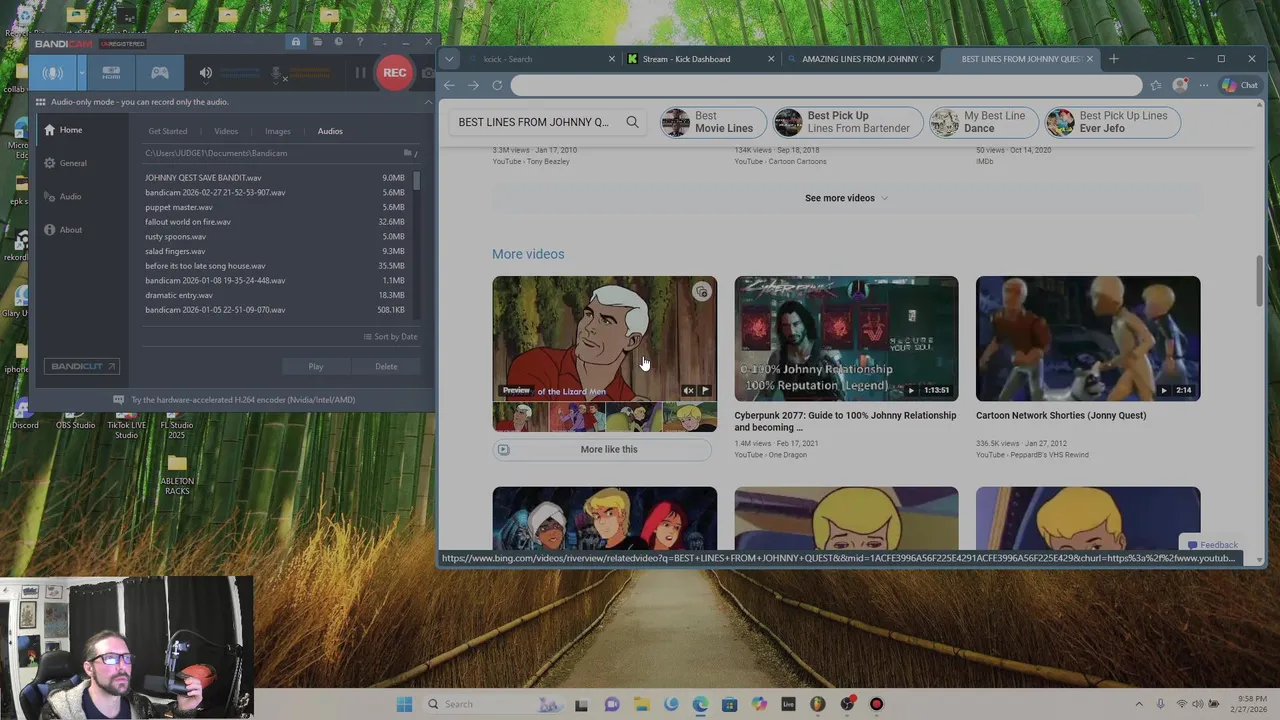Select game recording mode gamepad icon
The image size is (1280, 720).
point(159,72)
